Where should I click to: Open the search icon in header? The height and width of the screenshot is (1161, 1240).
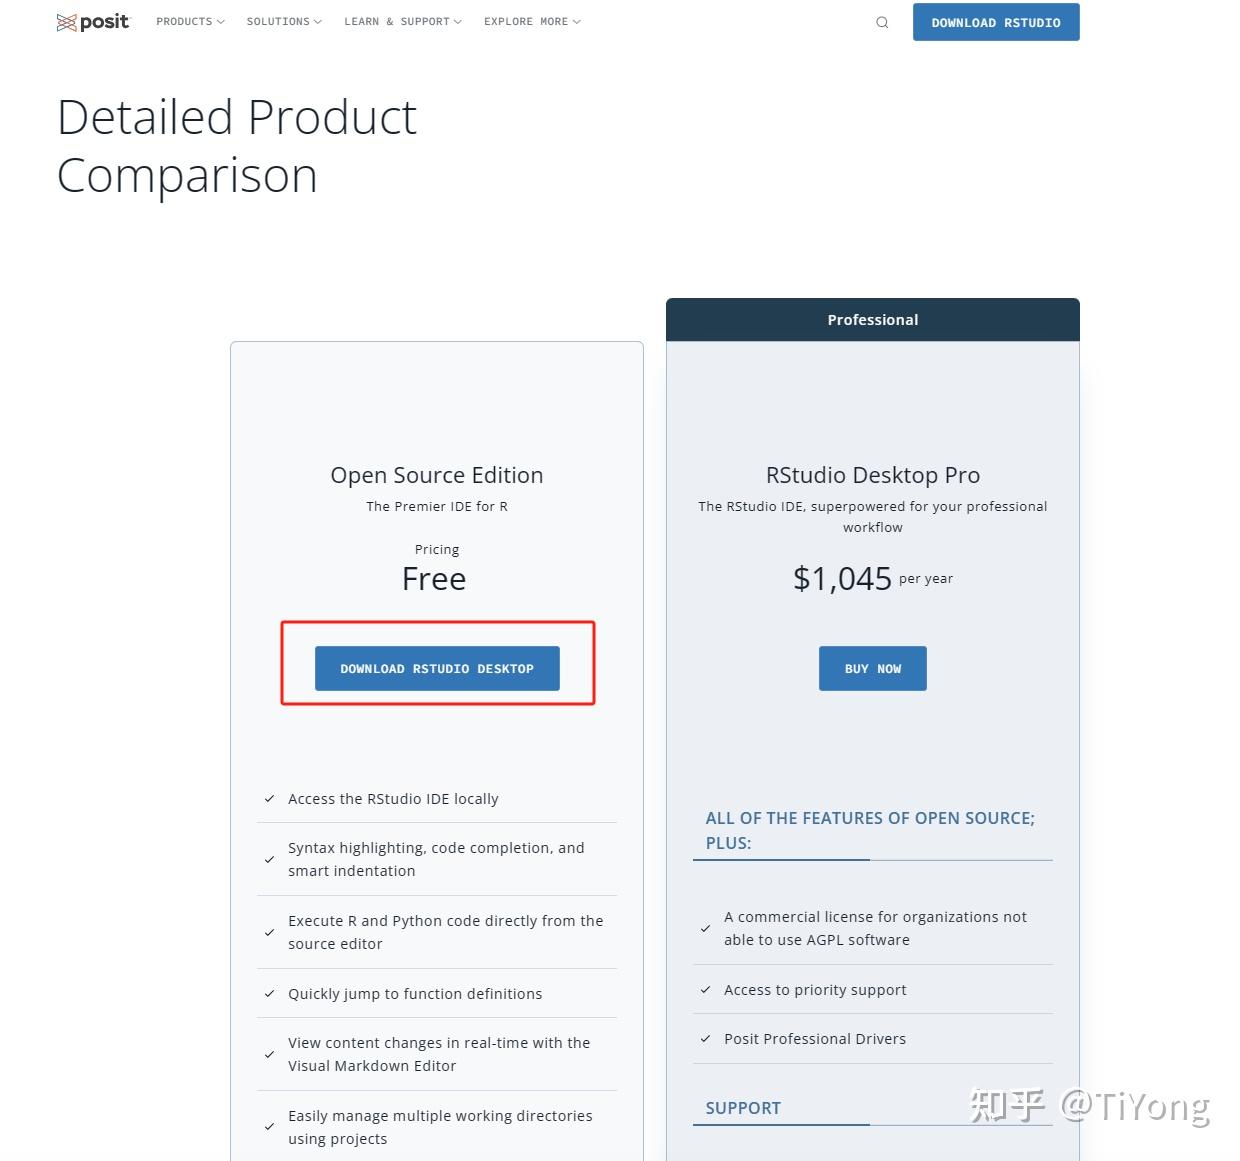pos(882,22)
